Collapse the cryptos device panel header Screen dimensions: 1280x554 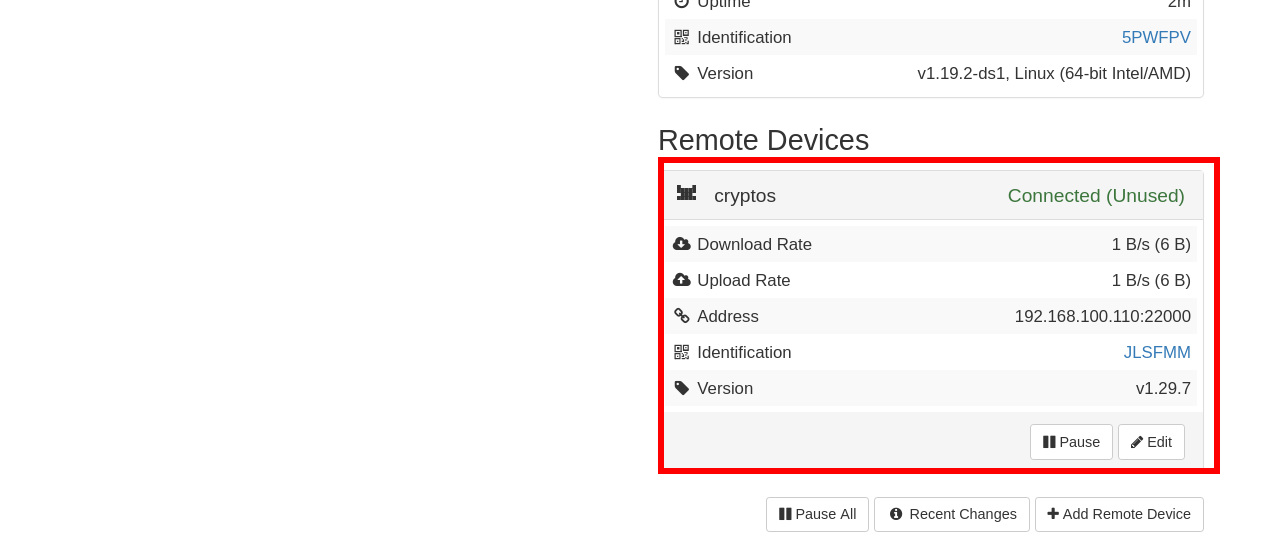coord(931,195)
